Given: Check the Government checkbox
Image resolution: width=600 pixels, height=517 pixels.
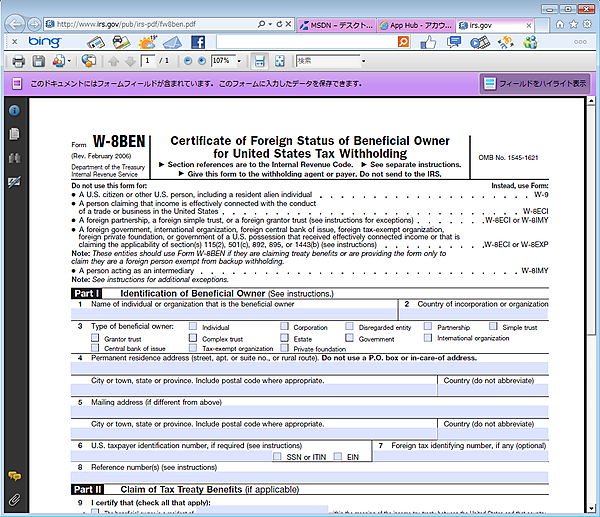Looking at the screenshot, I should click(x=349, y=338).
